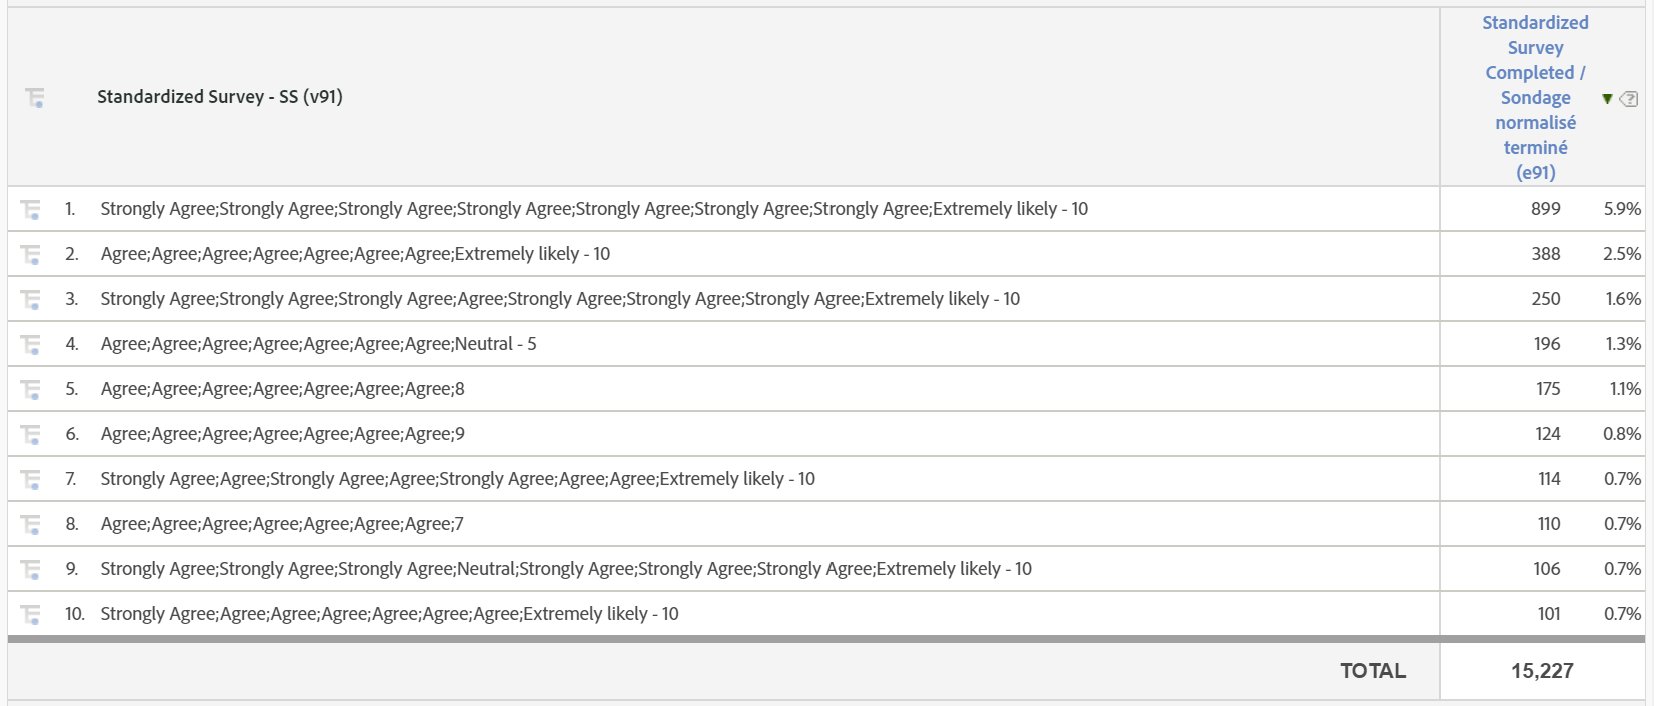1654x706 pixels.
Task: Click the Standardized Survey - SS (v91) column header
Action: (220, 97)
